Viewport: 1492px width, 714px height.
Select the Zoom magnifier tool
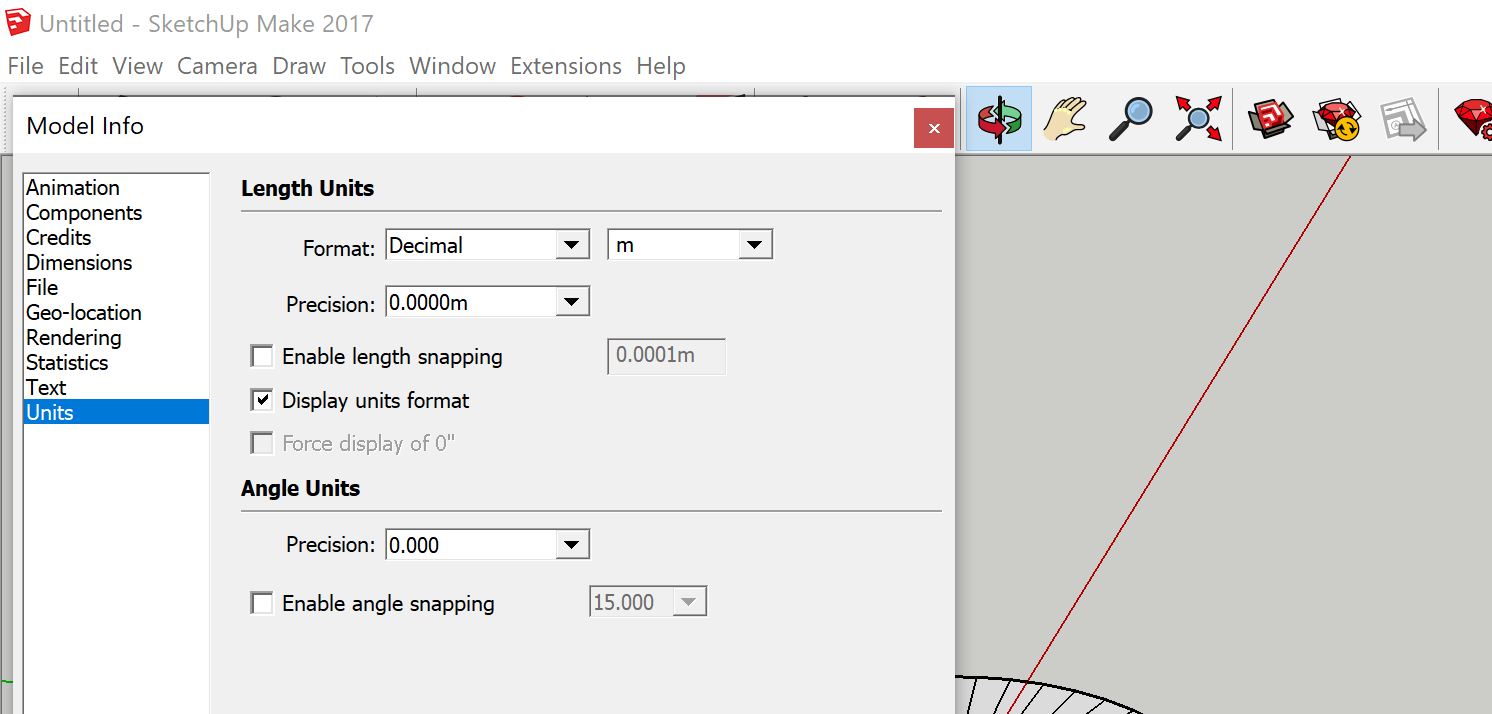1131,119
